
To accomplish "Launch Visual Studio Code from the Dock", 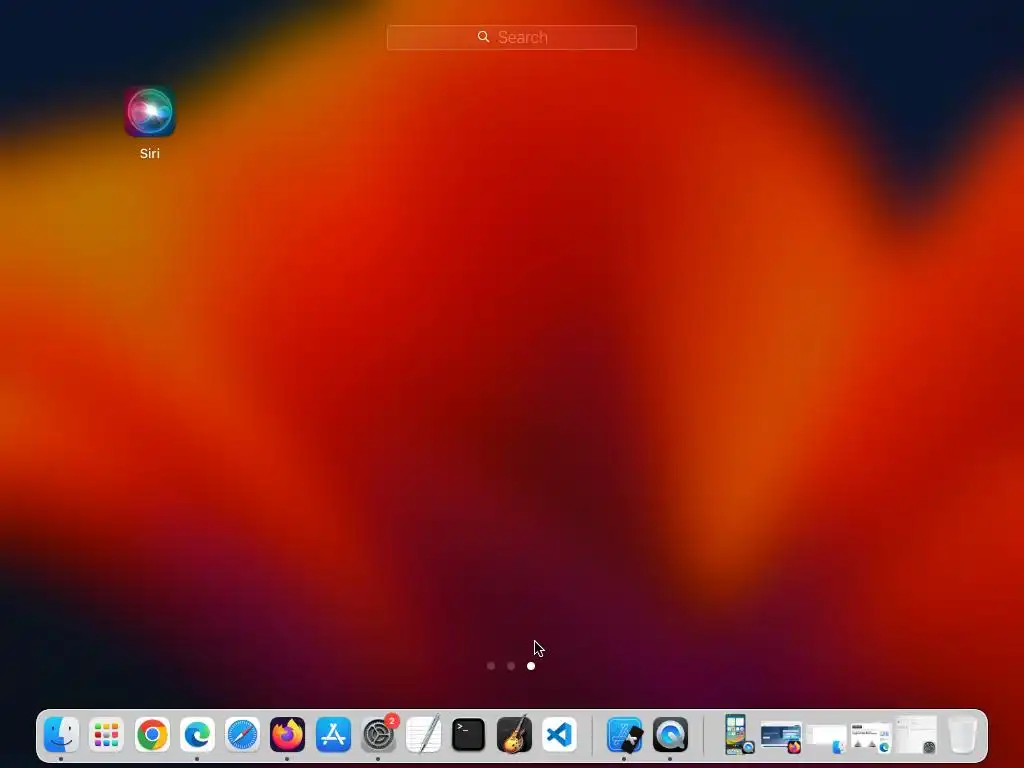I will point(559,735).
